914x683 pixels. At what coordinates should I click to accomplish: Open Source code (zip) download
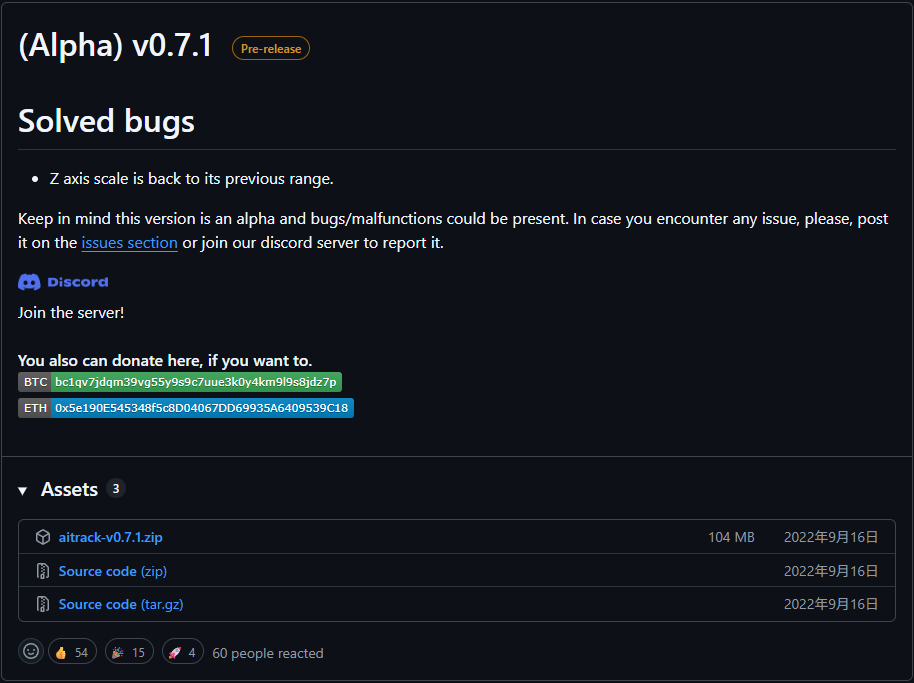(113, 570)
